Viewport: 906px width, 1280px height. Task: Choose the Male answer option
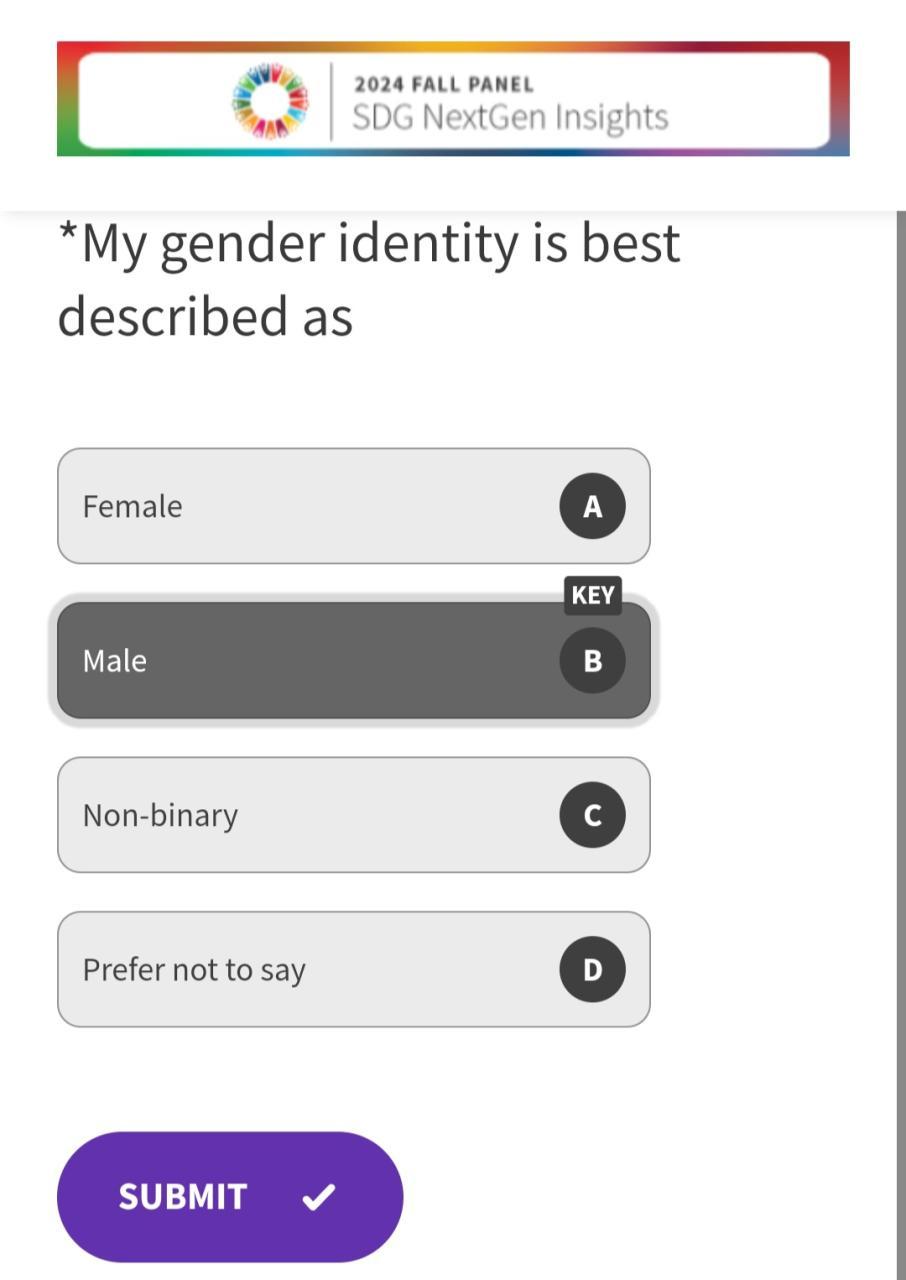point(300,660)
